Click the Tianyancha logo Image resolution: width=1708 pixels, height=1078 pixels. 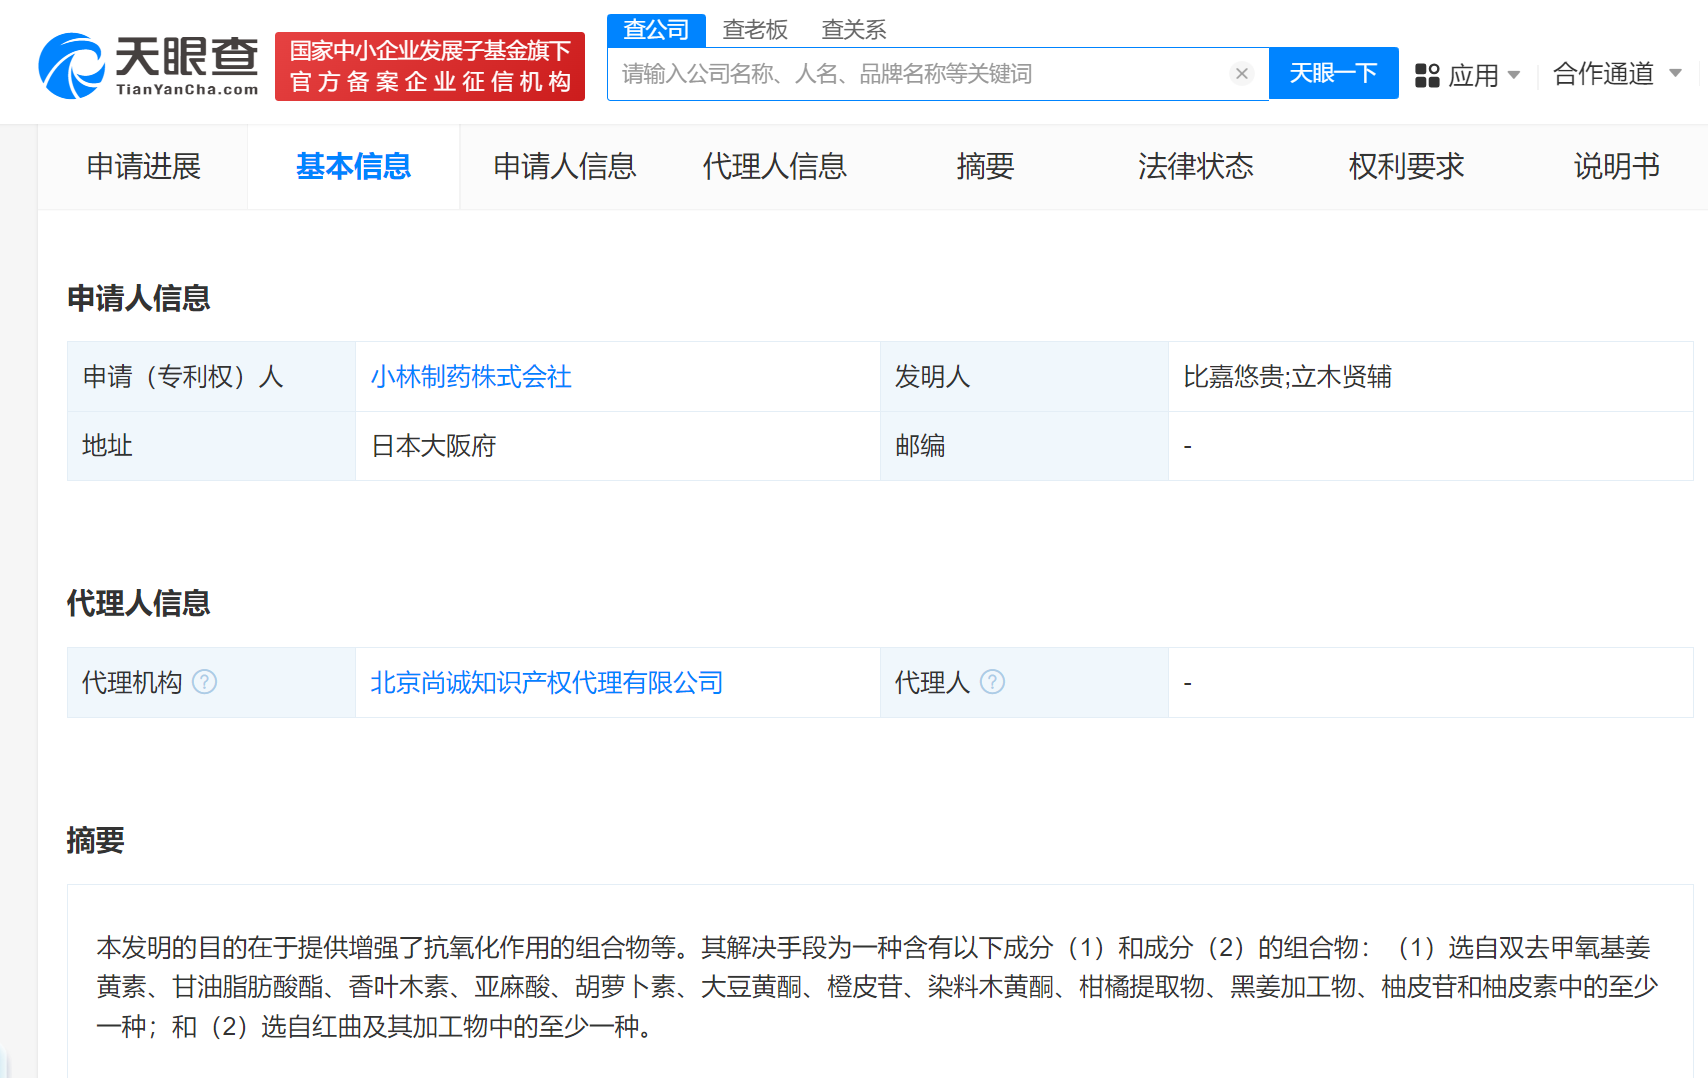[x=148, y=66]
